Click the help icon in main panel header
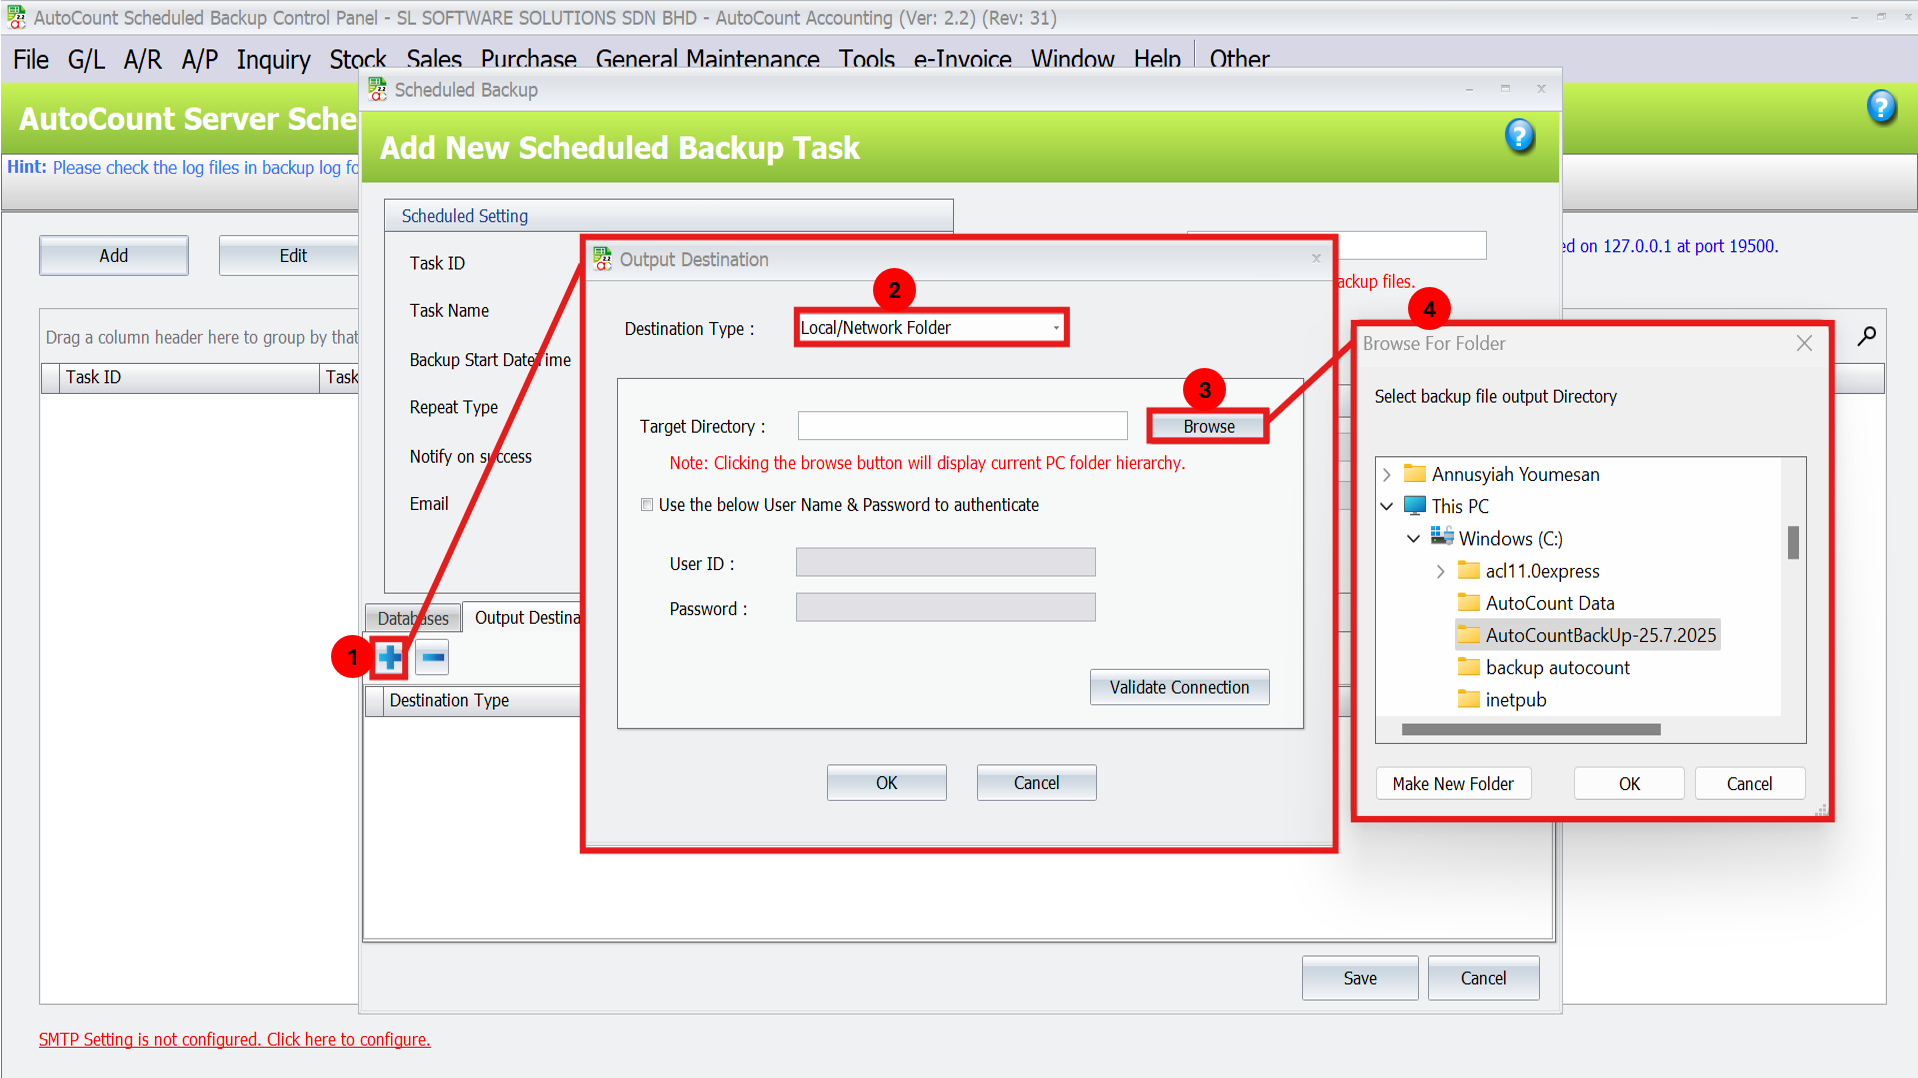This screenshot has width=1918, height=1078. point(1880,107)
